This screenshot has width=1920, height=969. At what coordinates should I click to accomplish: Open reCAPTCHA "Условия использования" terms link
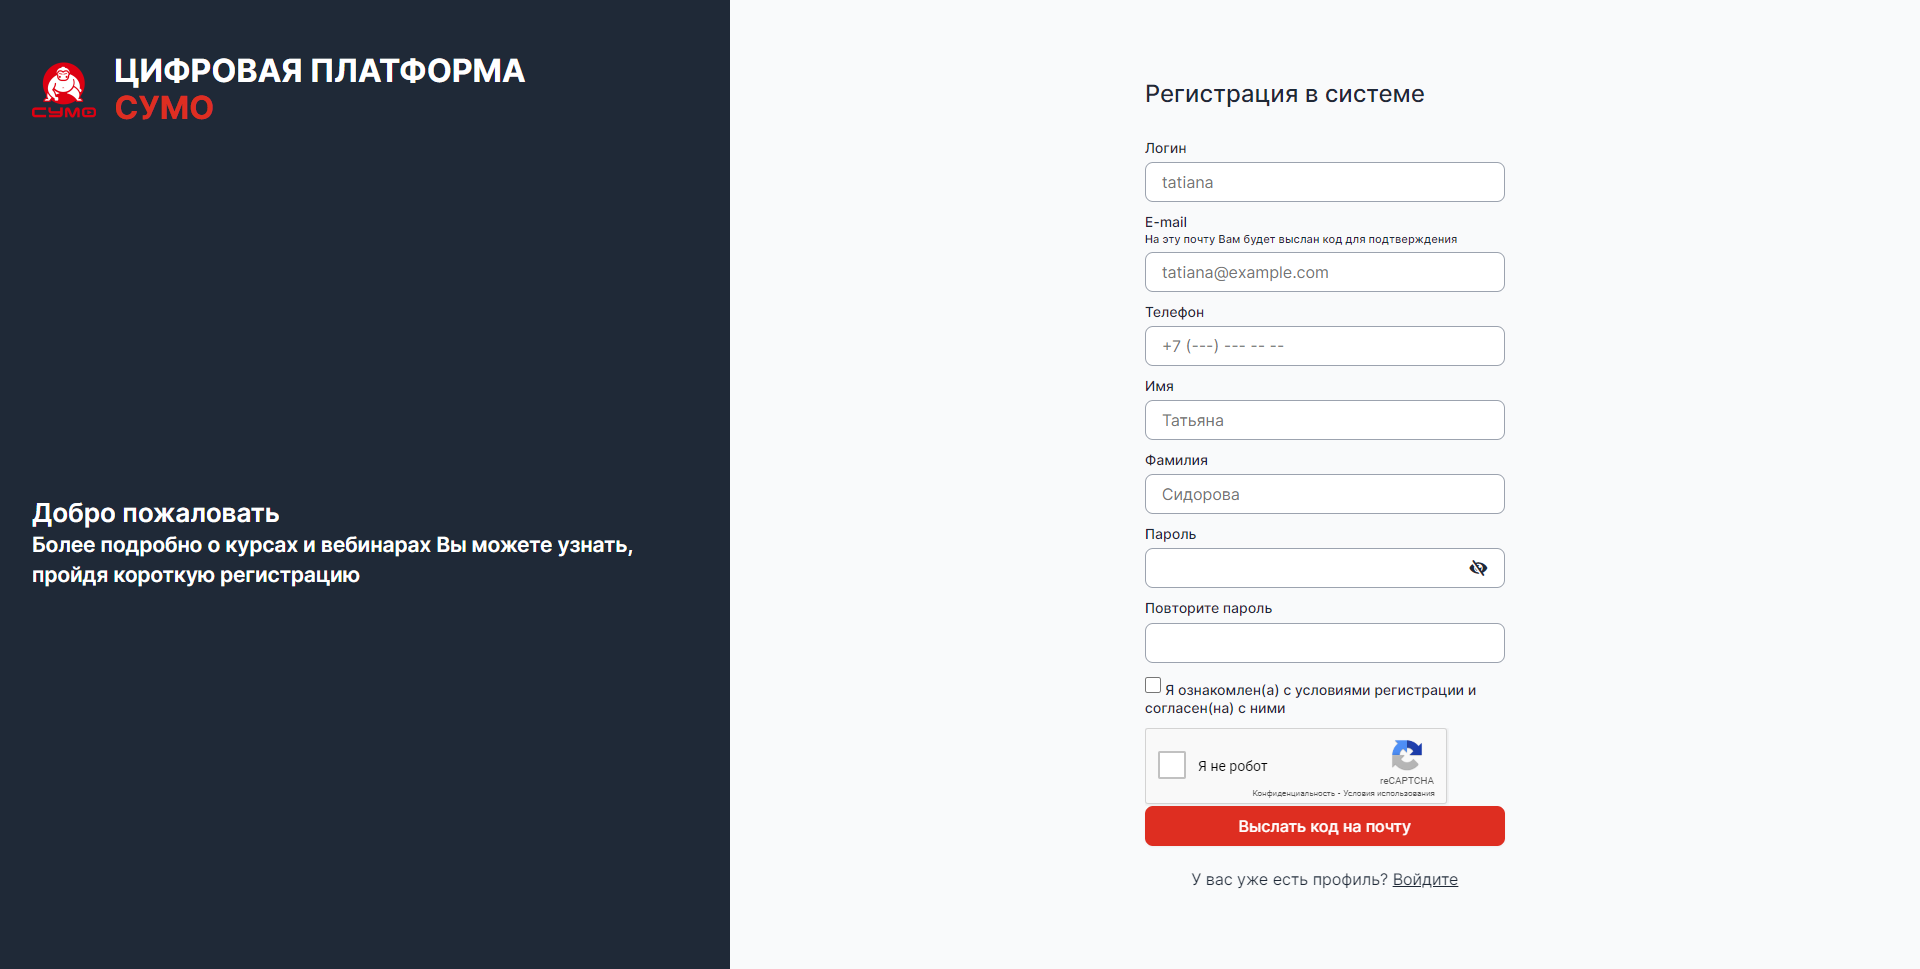(1389, 794)
